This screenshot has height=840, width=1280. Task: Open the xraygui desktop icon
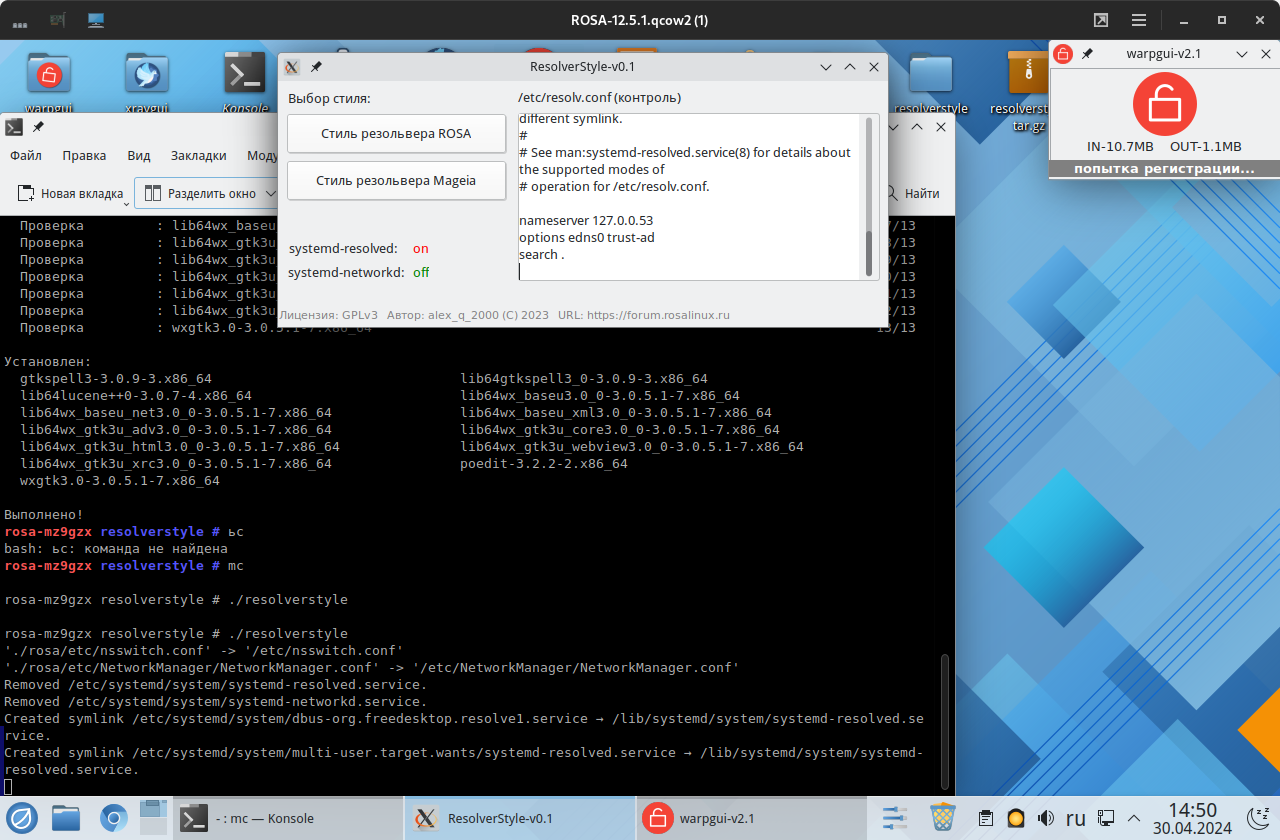[146, 74]
